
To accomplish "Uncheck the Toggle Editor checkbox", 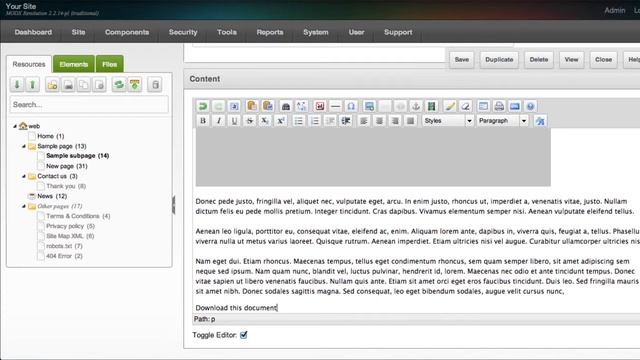I will 244,335.
